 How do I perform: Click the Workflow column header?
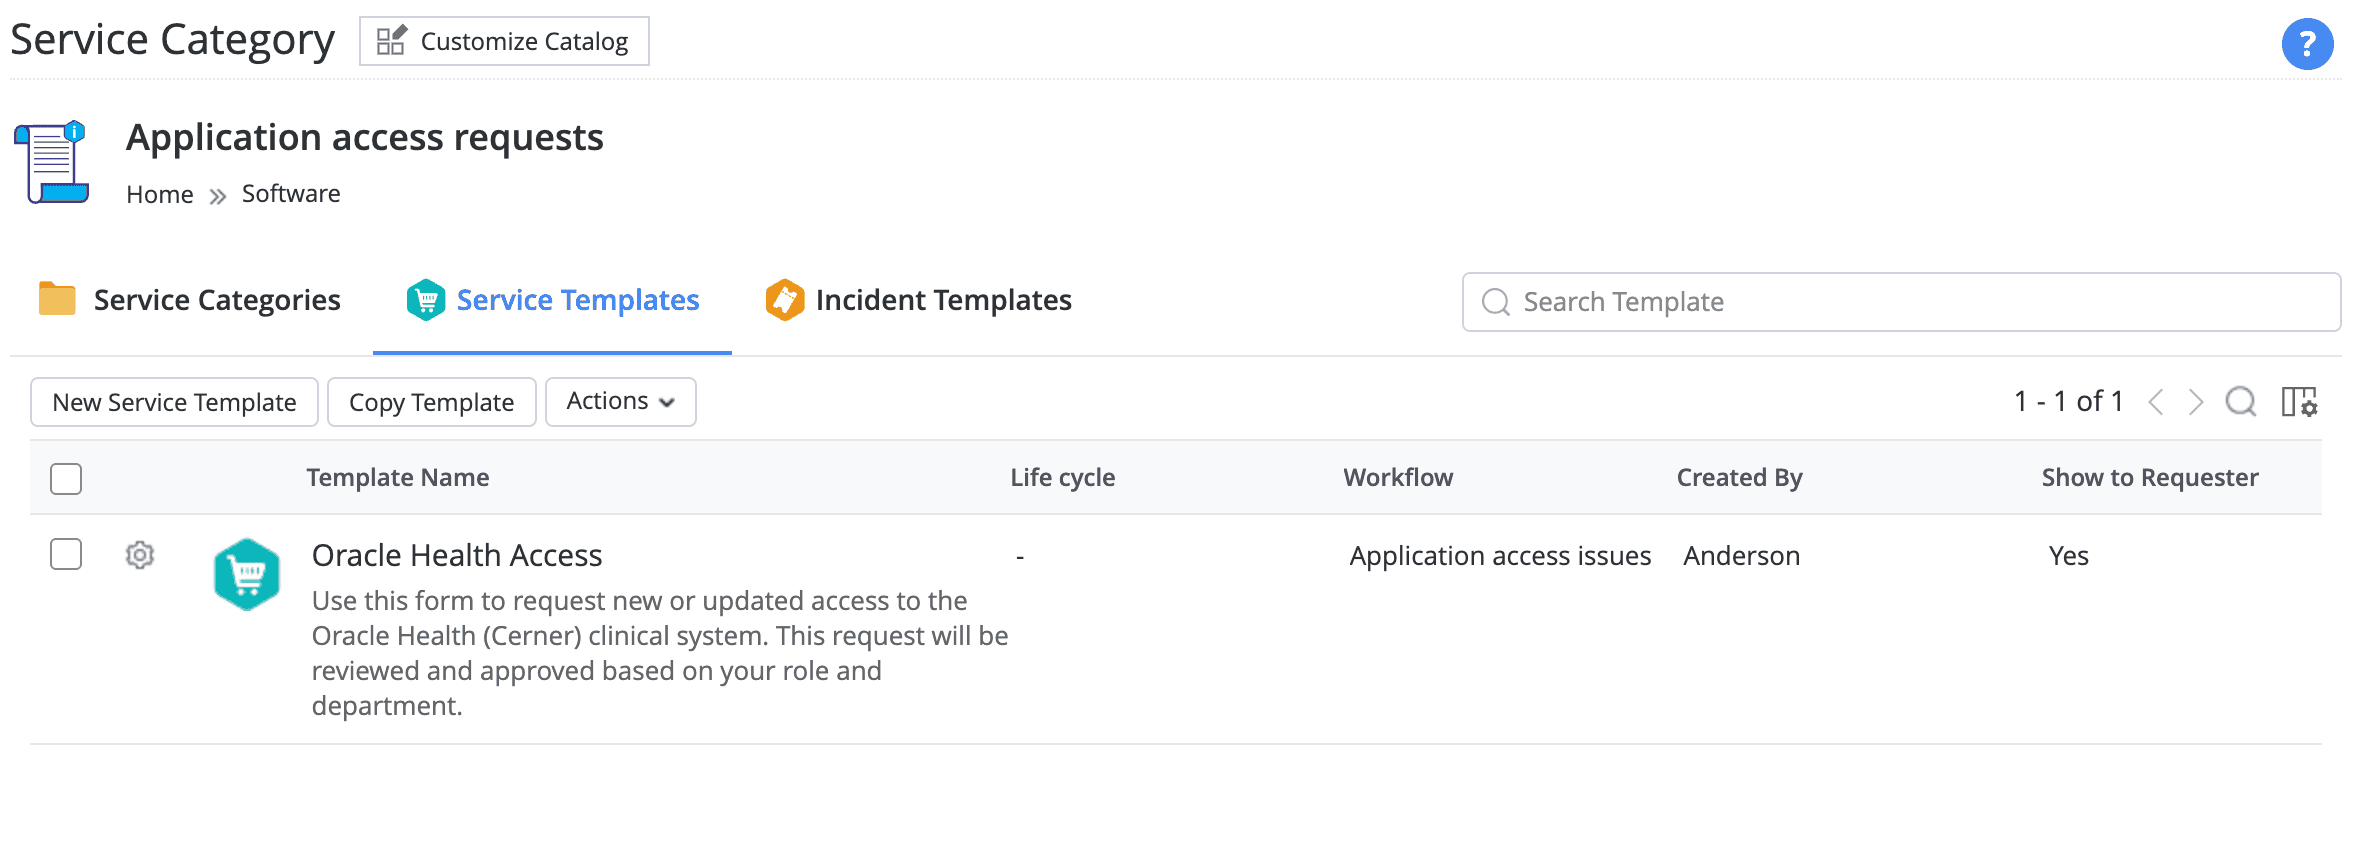[x=1398, y=478]
